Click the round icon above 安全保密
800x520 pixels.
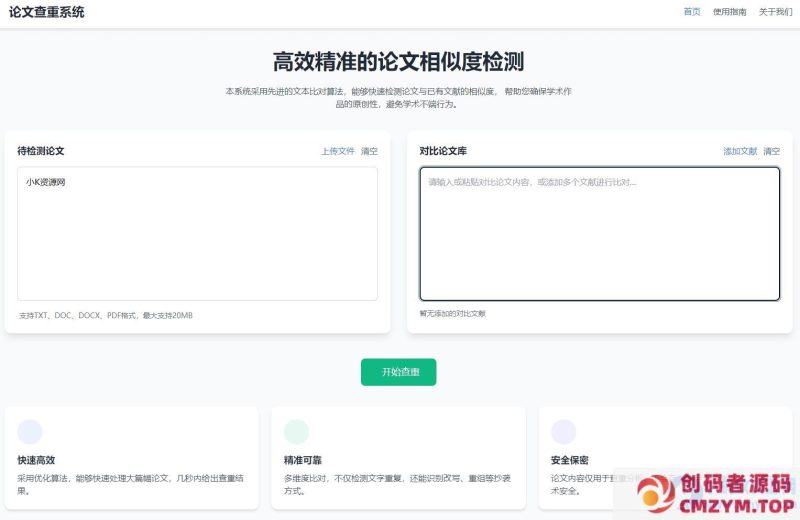pyautogui.click(x=564, y=432)
